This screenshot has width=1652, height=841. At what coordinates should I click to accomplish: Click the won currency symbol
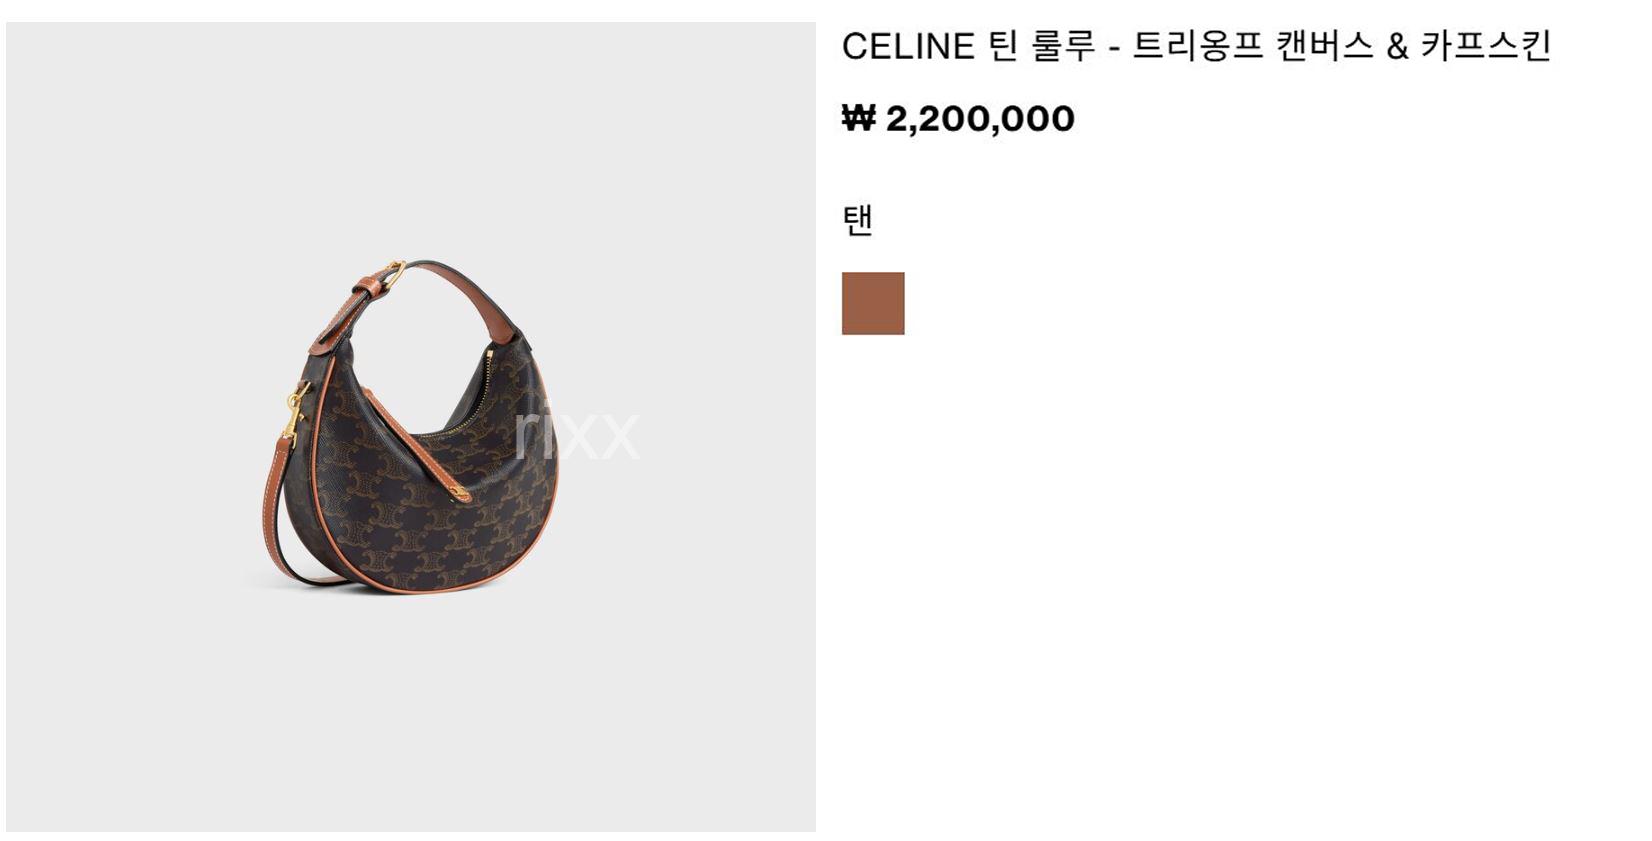tap(859, 118)
